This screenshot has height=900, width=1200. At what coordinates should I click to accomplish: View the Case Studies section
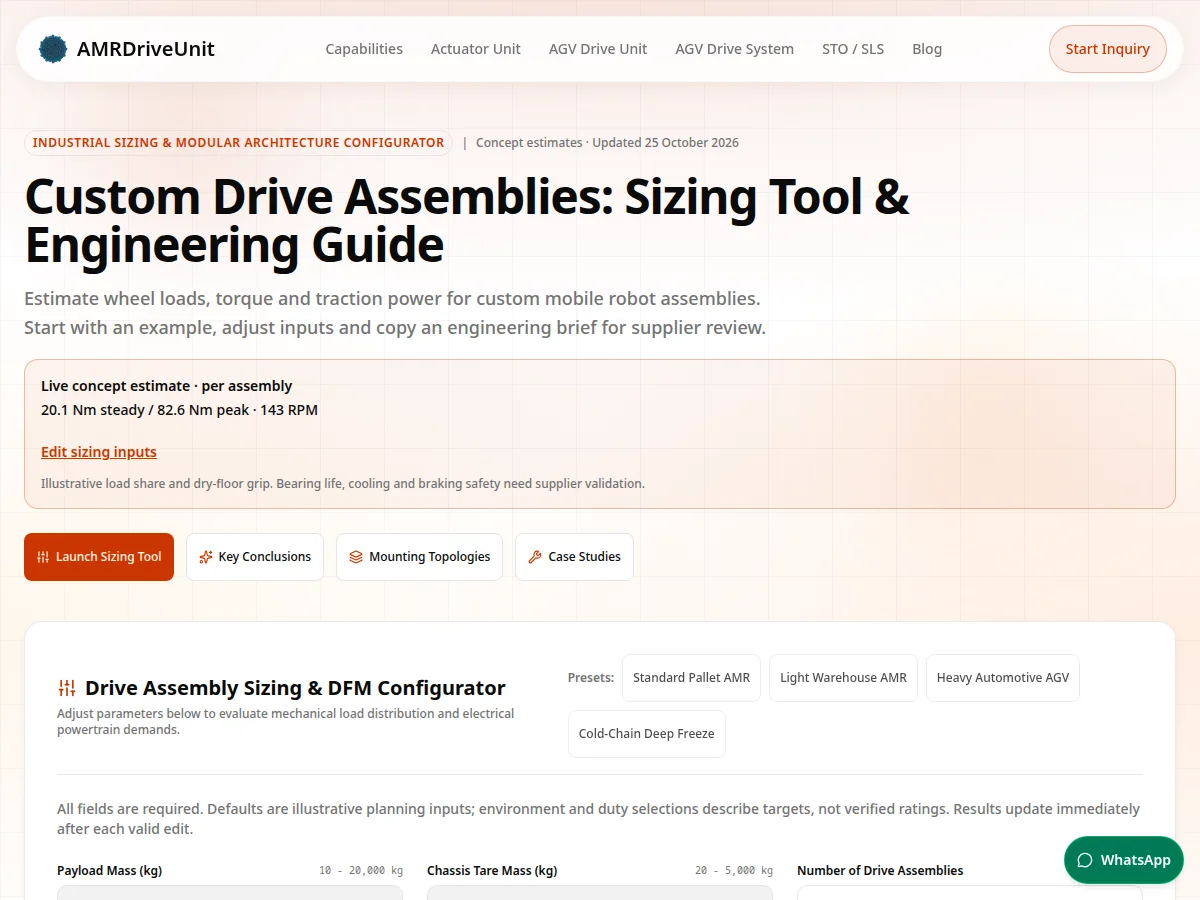click(x=574, y=557)
